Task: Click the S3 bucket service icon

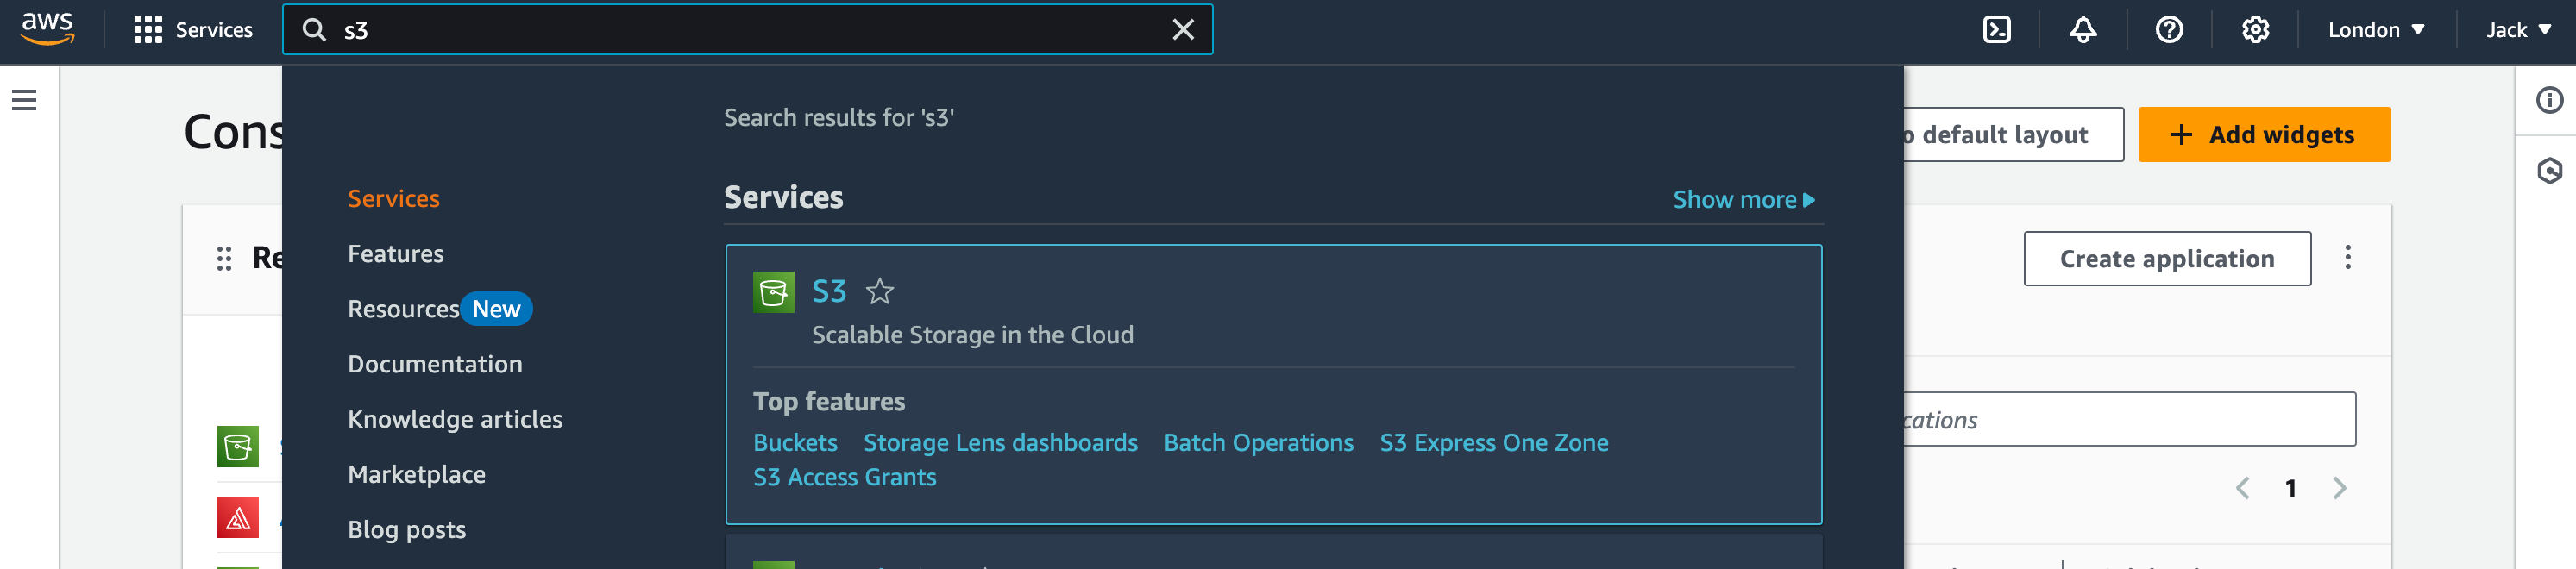Action: (x=773, y=292)
